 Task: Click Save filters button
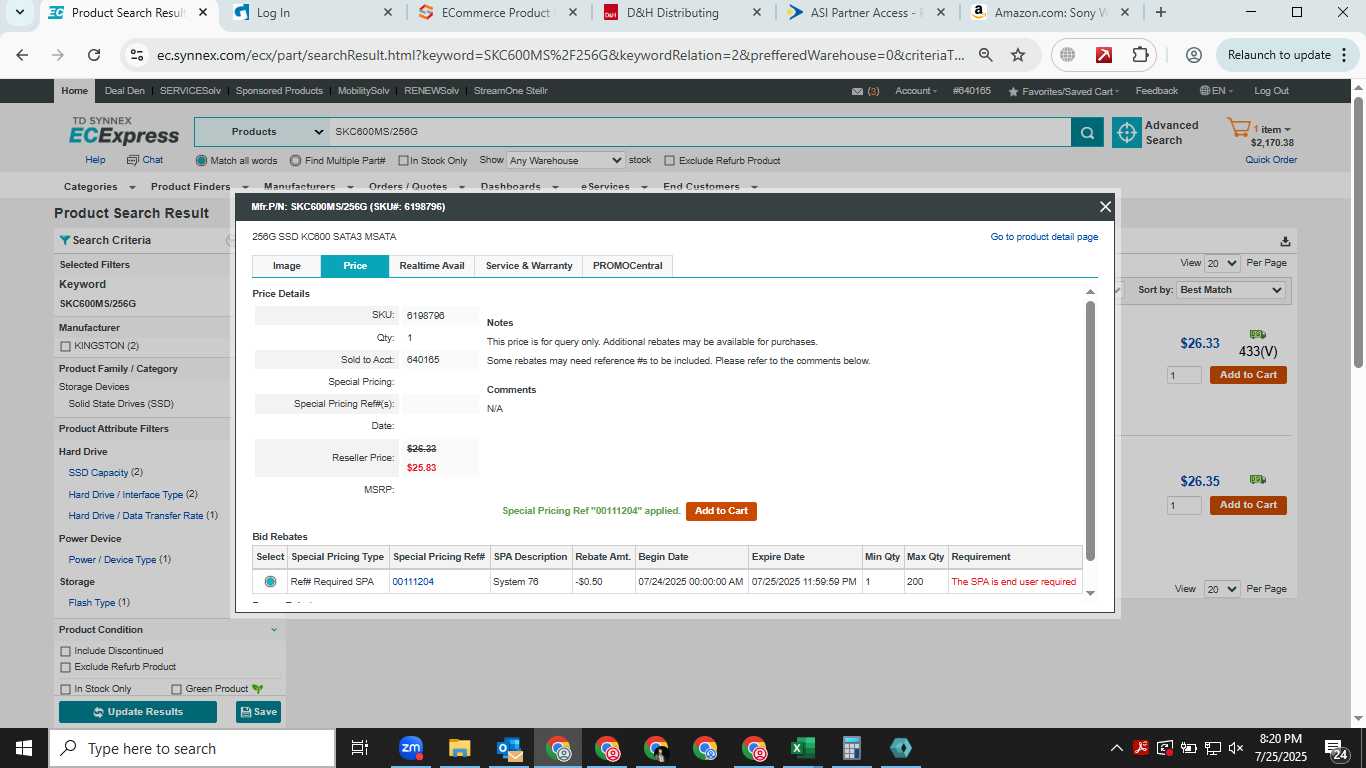pos(258,712)
